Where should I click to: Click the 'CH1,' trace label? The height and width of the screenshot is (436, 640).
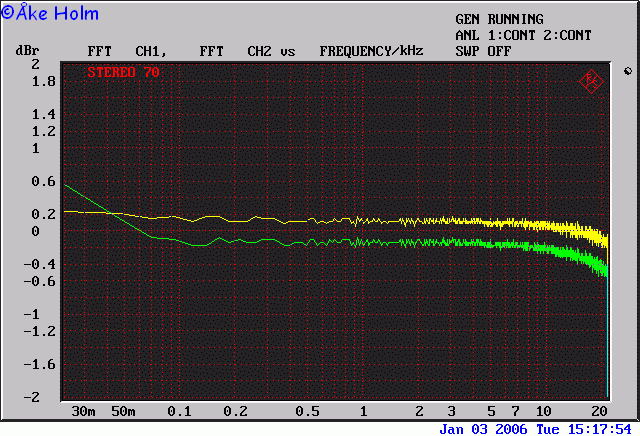[151, 51]
